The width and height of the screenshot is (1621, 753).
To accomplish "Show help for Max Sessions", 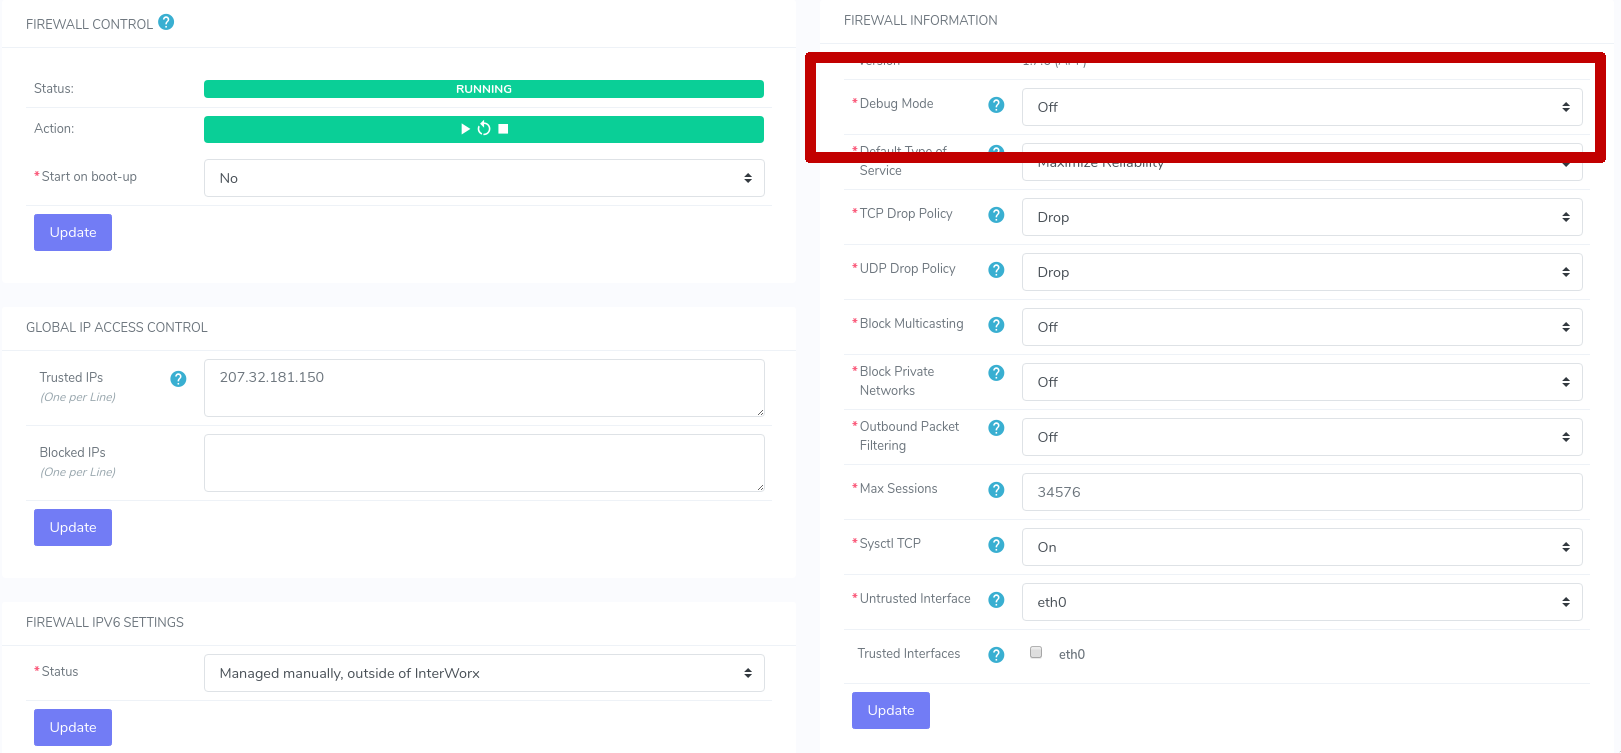I will coord(996,490).
